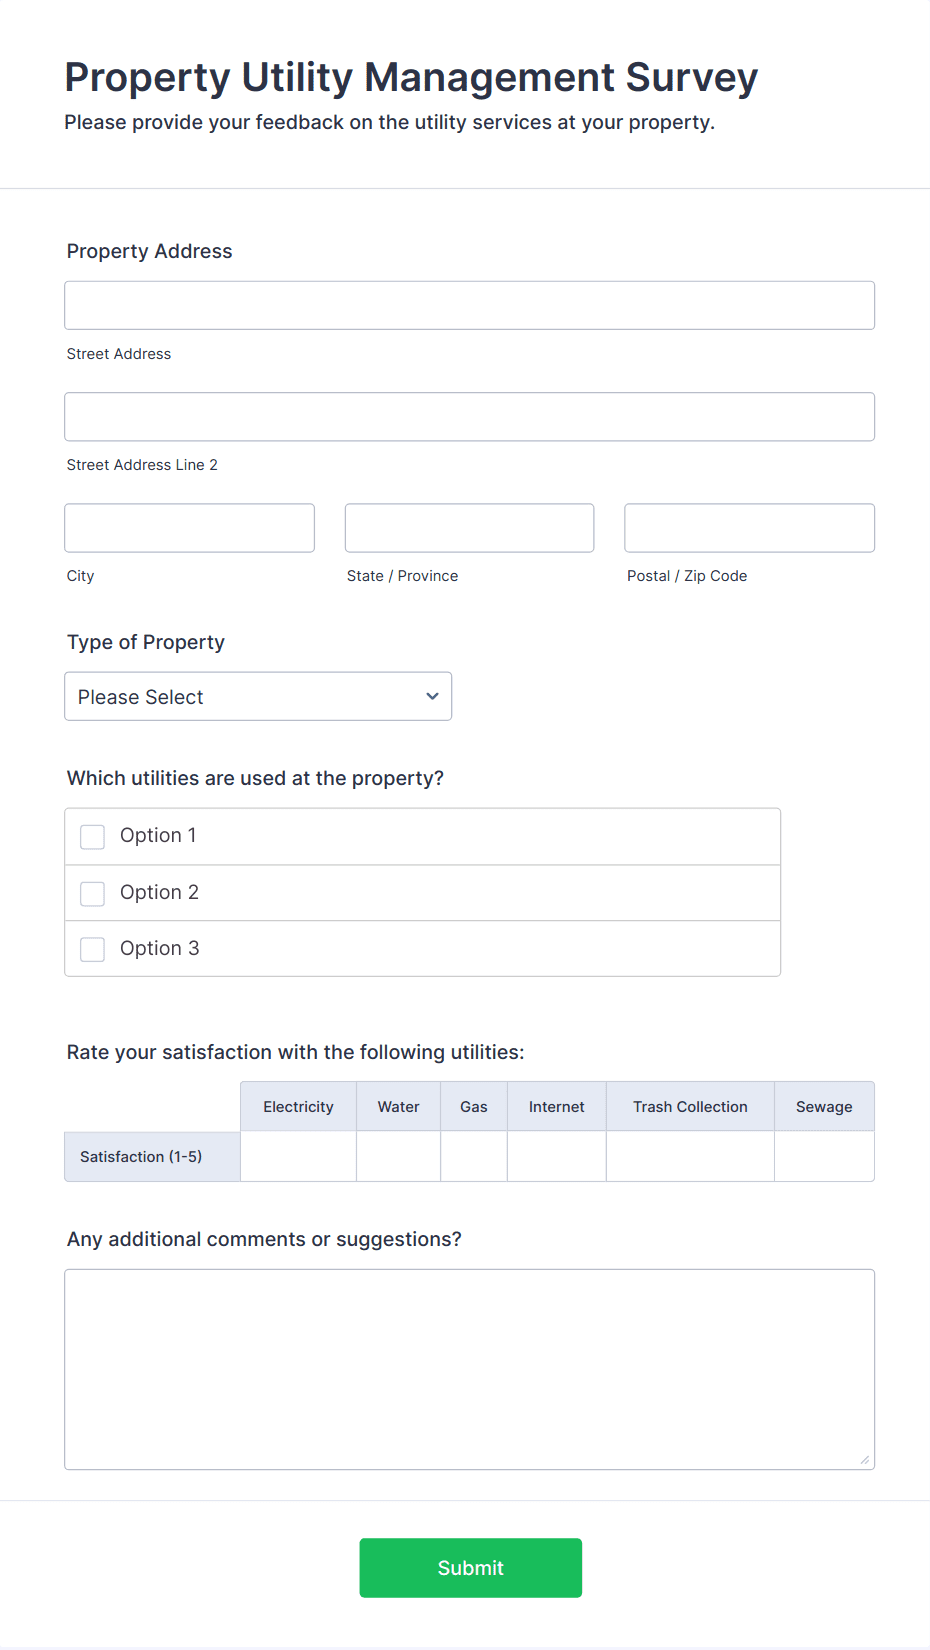The width and height of the screenshot is (930, 1650).
Task: Click the City input field
Action: click(x=189, y=527)
